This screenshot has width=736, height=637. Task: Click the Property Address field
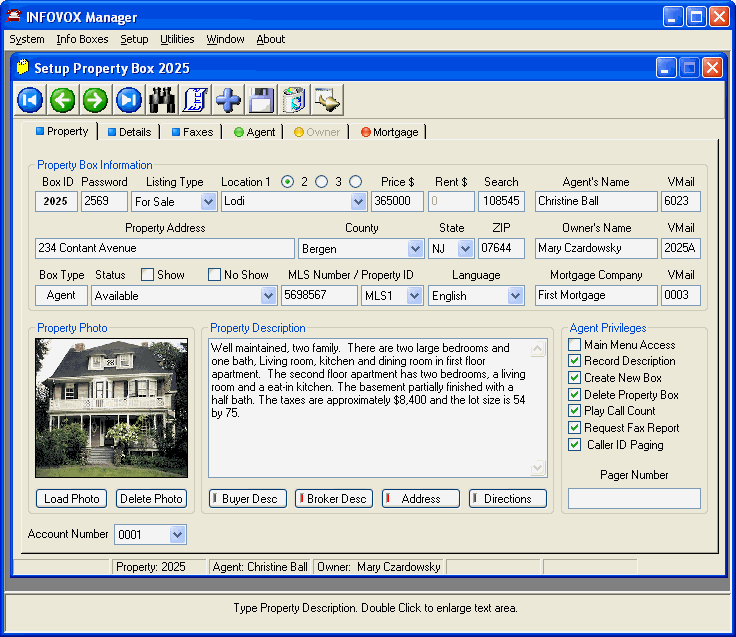point(165,248)
